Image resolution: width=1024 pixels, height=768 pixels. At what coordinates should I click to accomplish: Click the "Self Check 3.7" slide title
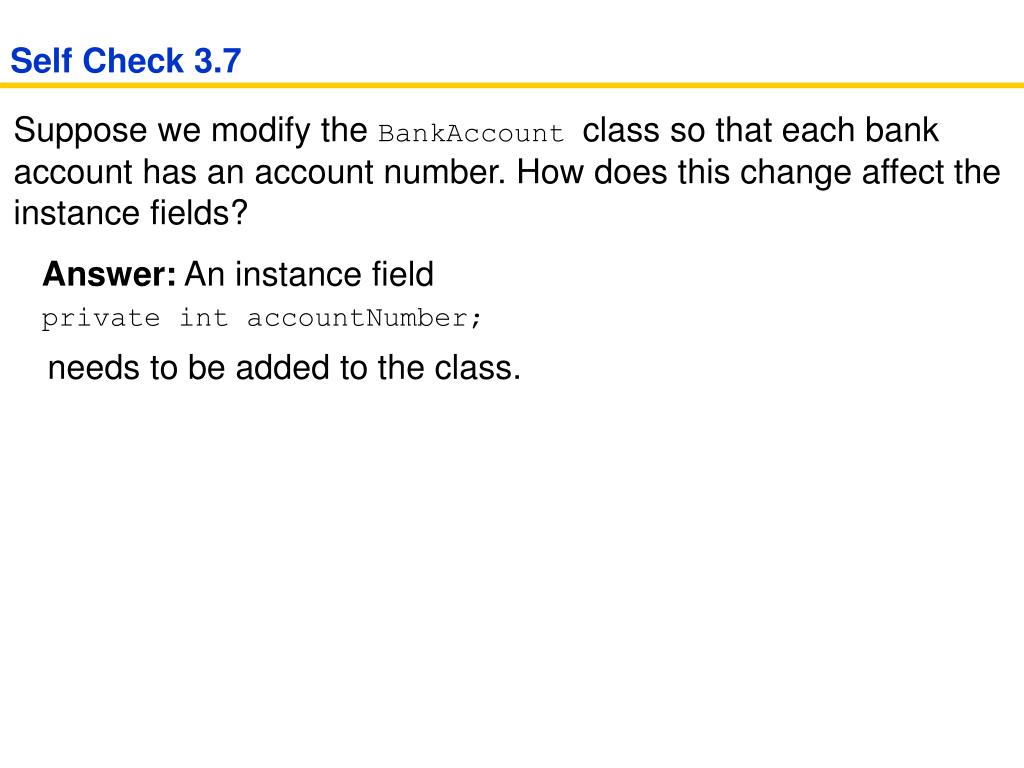click(x=125, y=61)
